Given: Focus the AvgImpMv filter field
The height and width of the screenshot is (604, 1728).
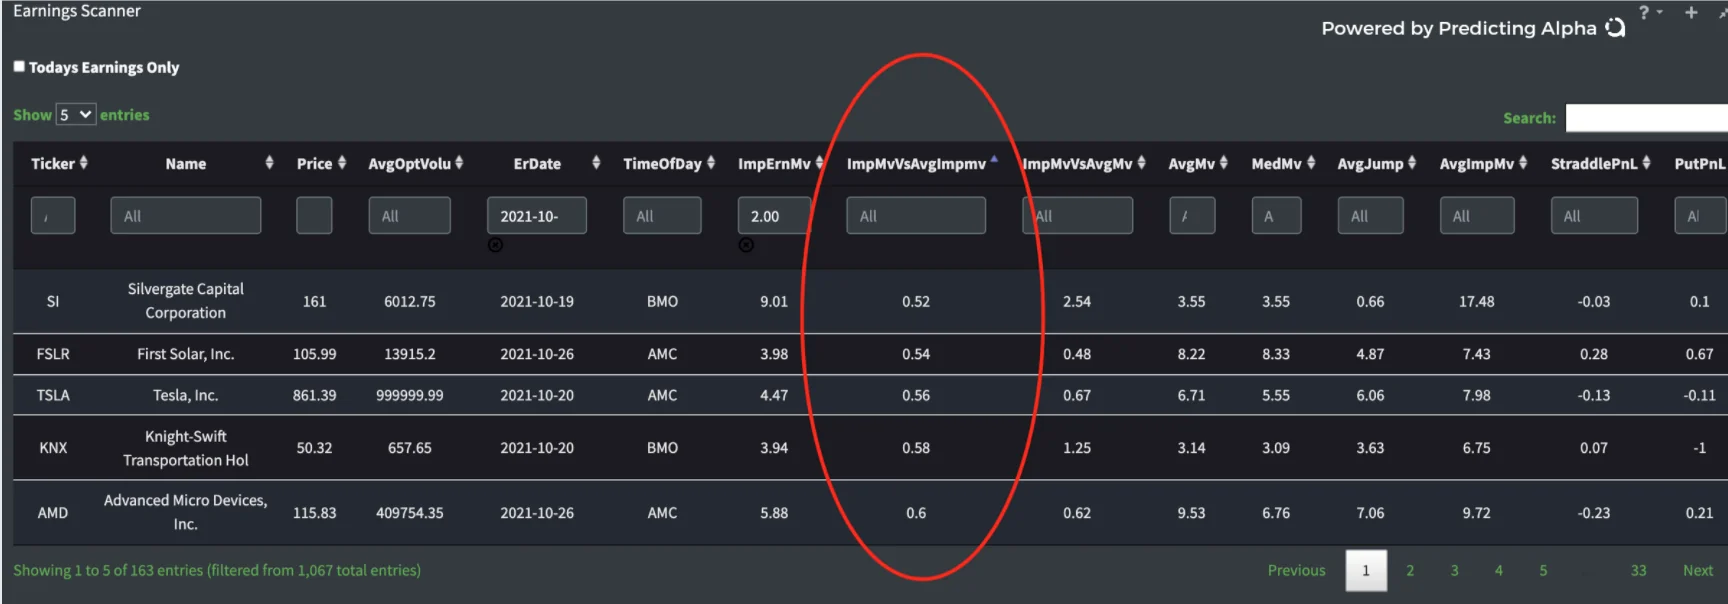Looking at the screenshot, I should click(x=1477, y=215).
